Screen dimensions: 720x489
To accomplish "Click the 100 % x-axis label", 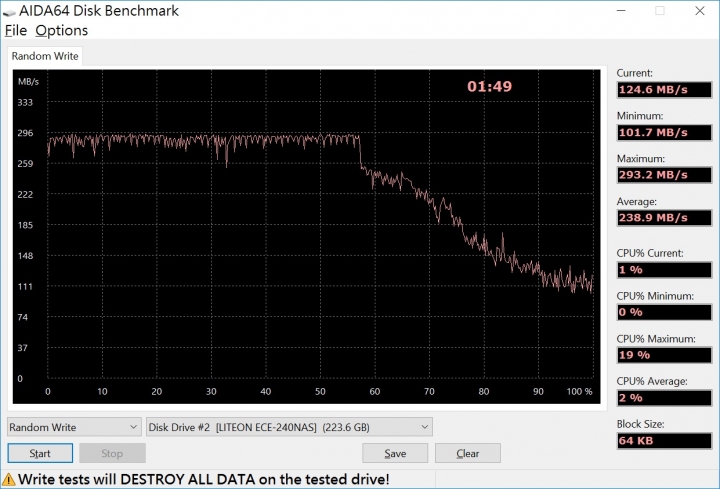I will 579,392.
